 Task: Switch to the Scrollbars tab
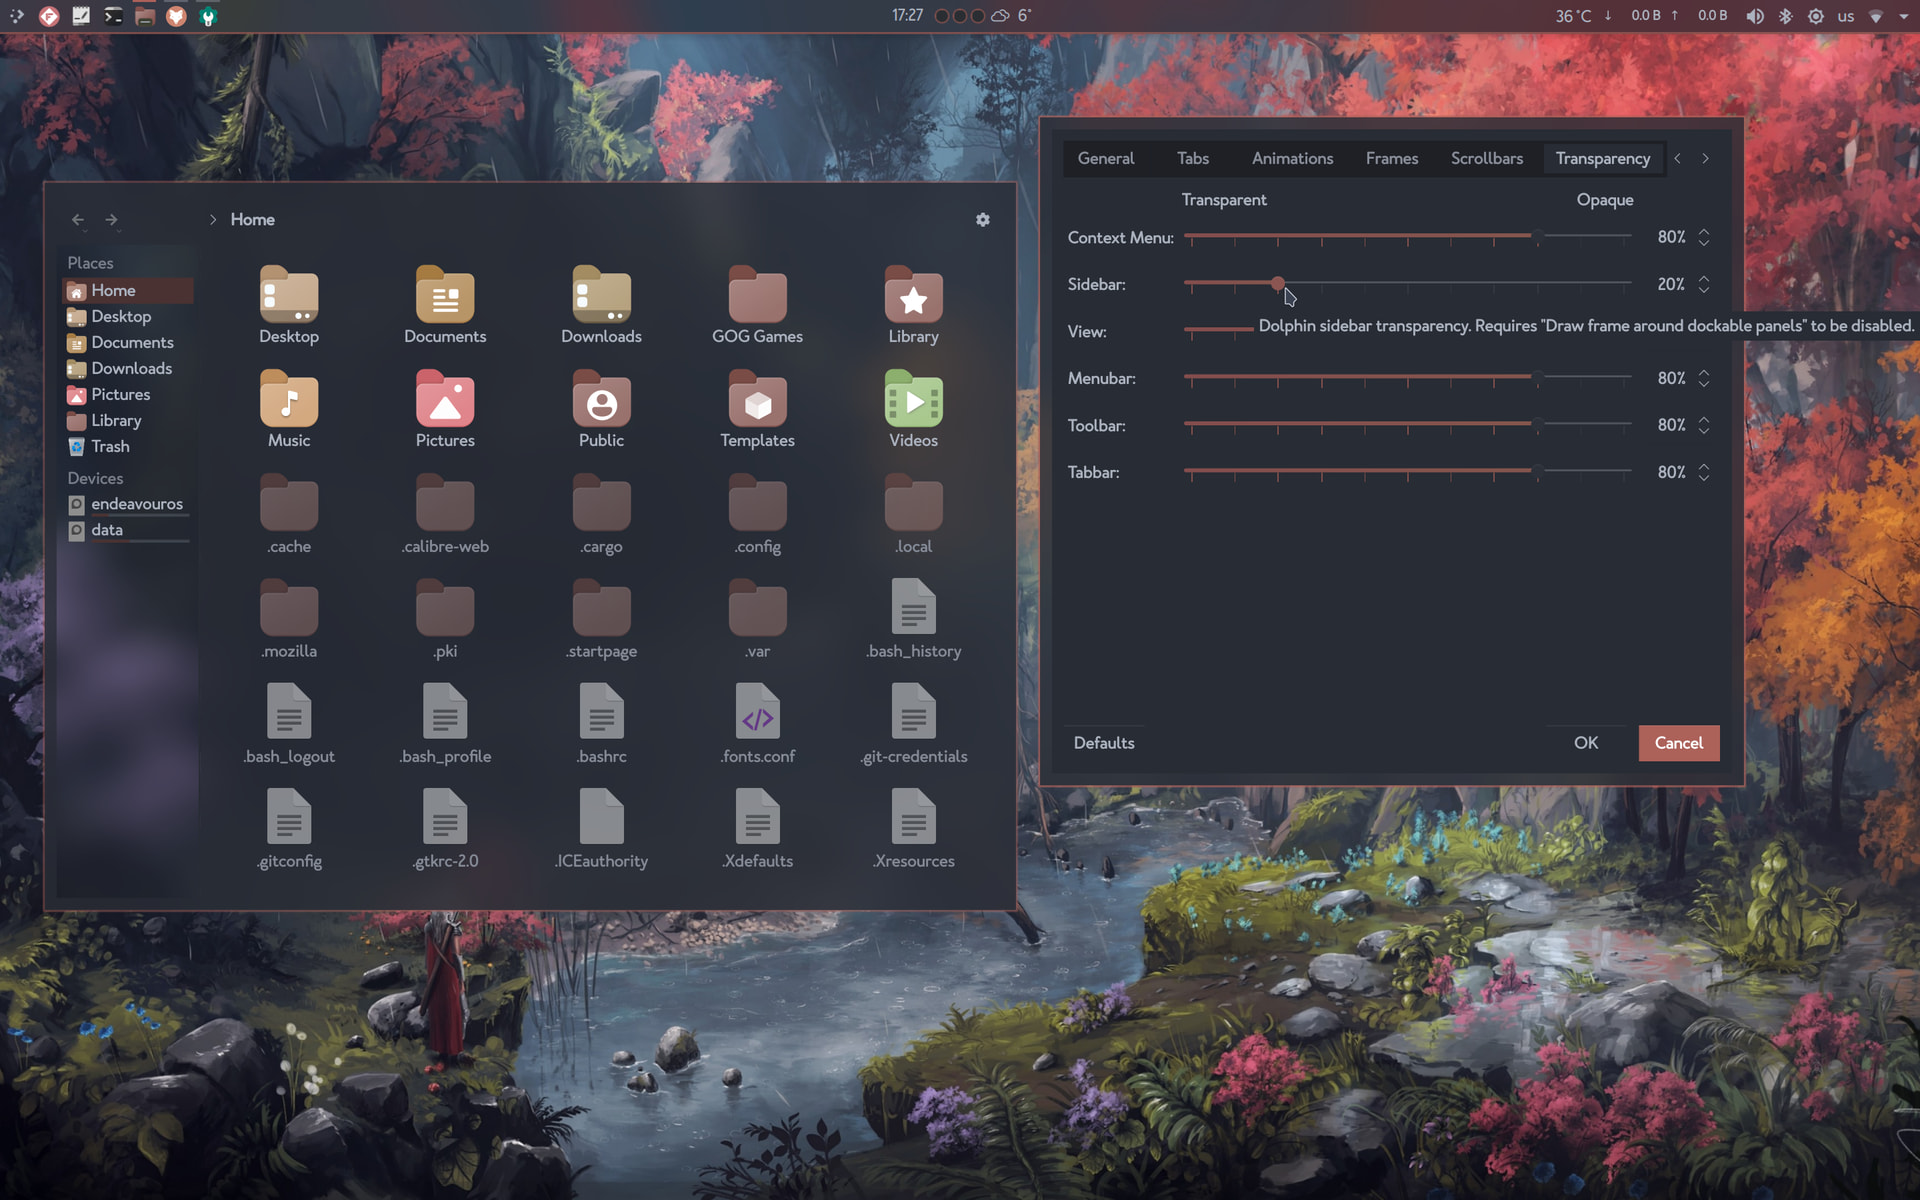[x=1486, y=159]
